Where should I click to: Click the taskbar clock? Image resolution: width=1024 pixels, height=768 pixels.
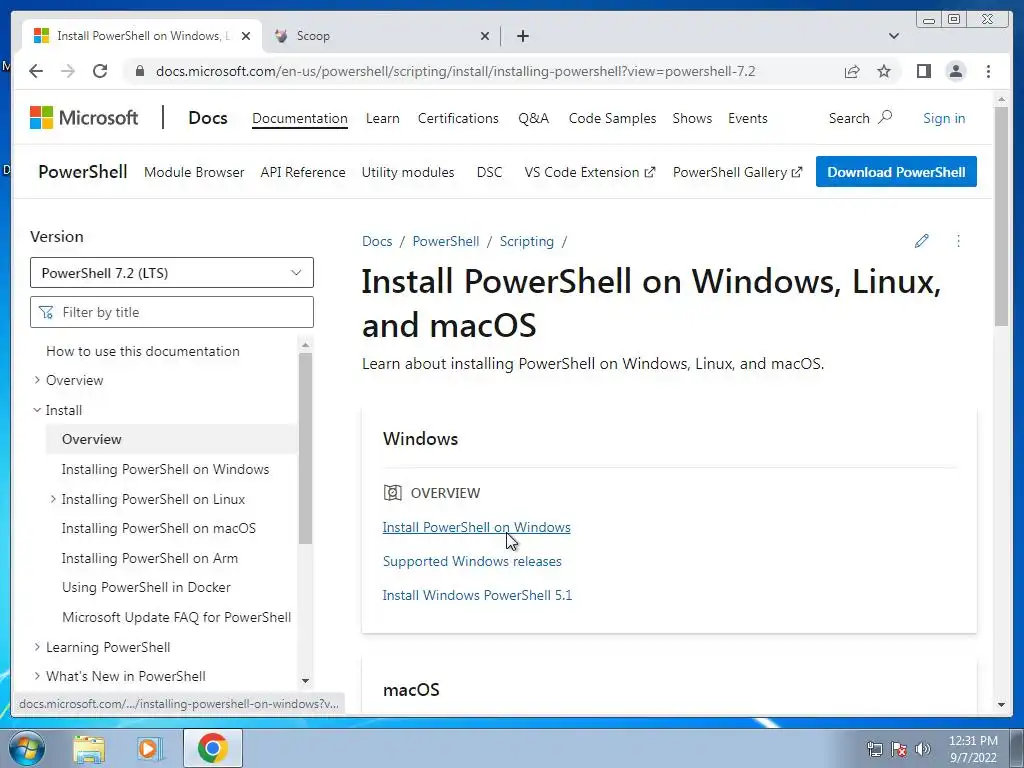coord(973,749)
